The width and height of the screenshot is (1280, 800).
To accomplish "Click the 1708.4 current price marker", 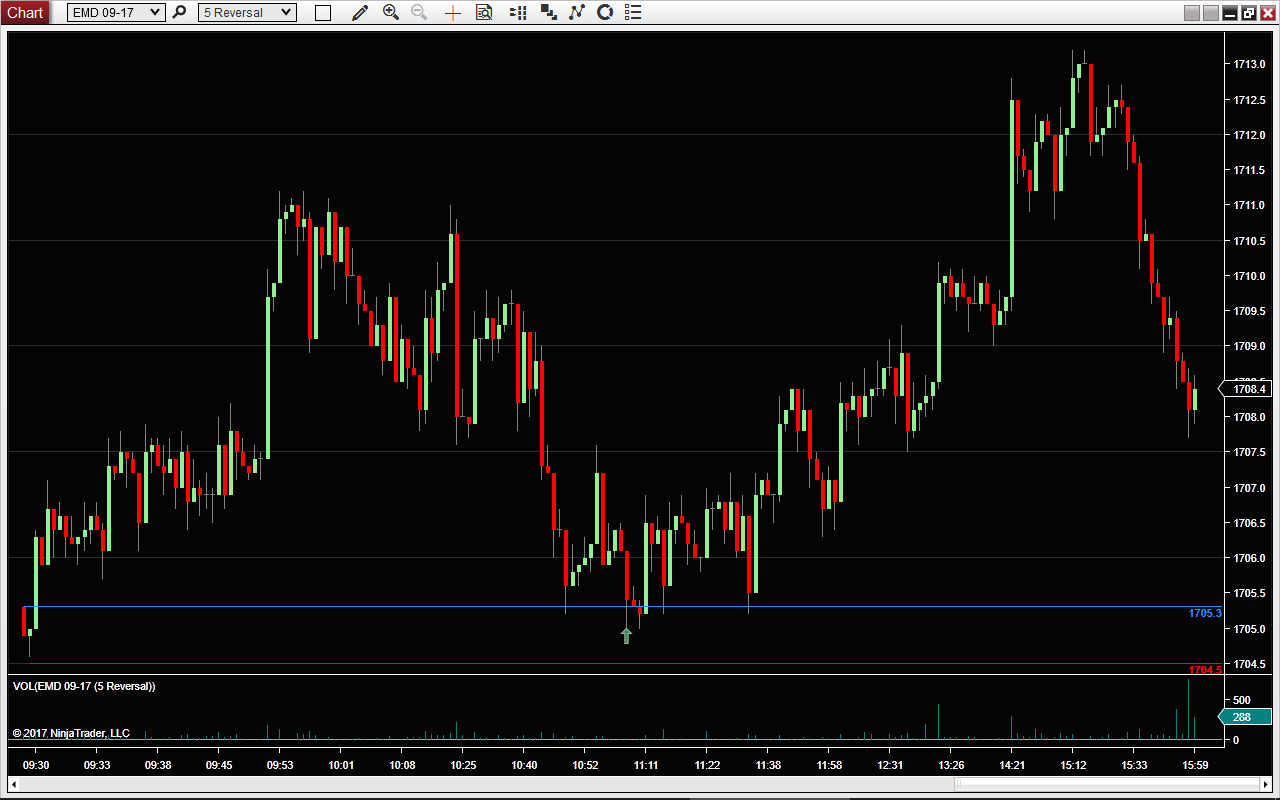I will 1247,389.
